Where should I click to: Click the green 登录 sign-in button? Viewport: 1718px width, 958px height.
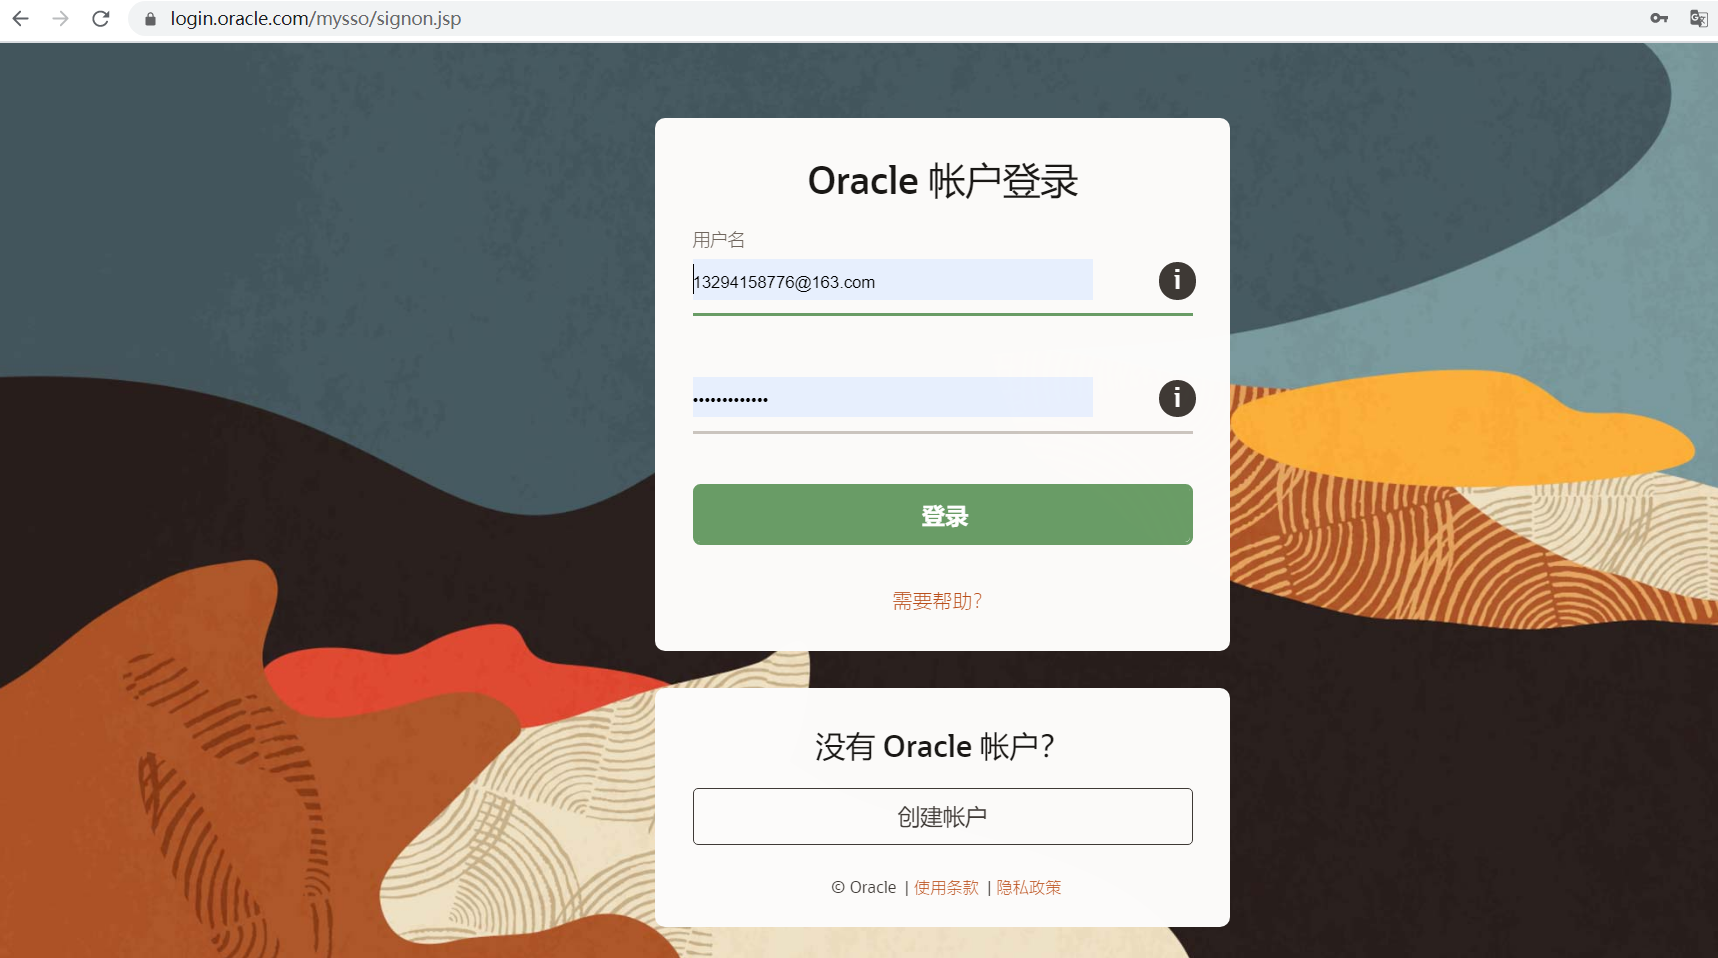pos(942,515)
